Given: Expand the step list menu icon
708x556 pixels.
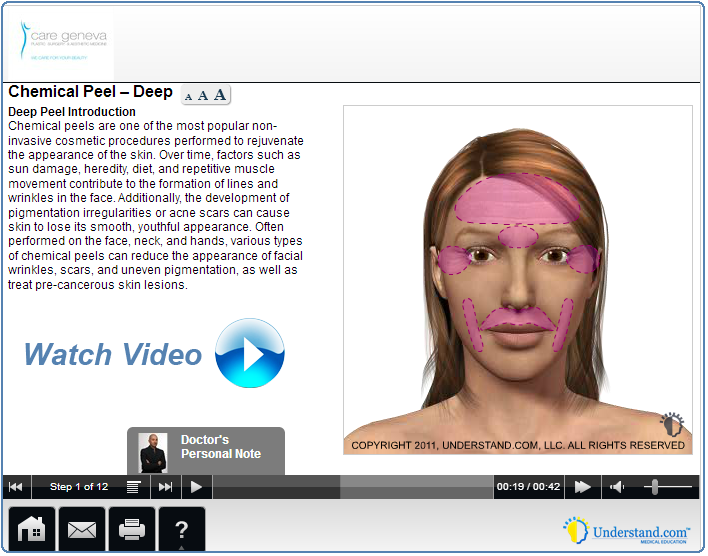Looking at the screenshot, I should click(133, 487).
